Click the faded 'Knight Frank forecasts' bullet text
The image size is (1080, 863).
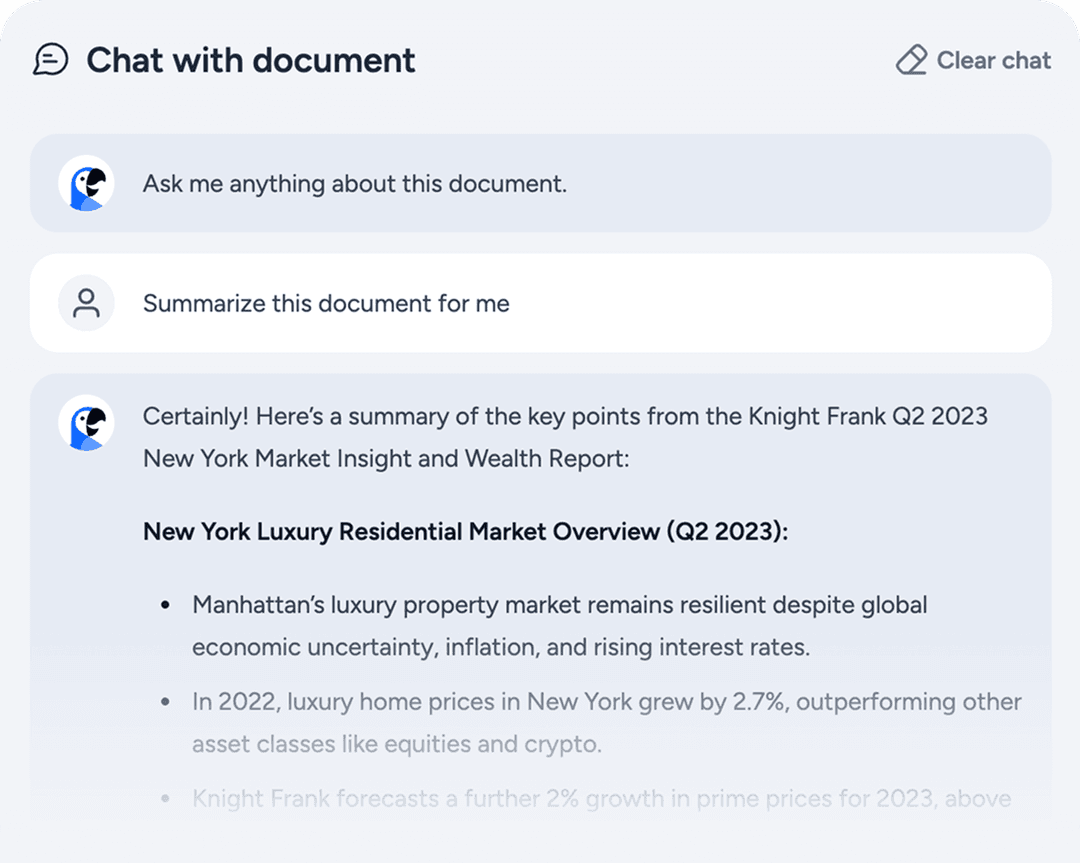pyautogui.click(x=601, y=798)
